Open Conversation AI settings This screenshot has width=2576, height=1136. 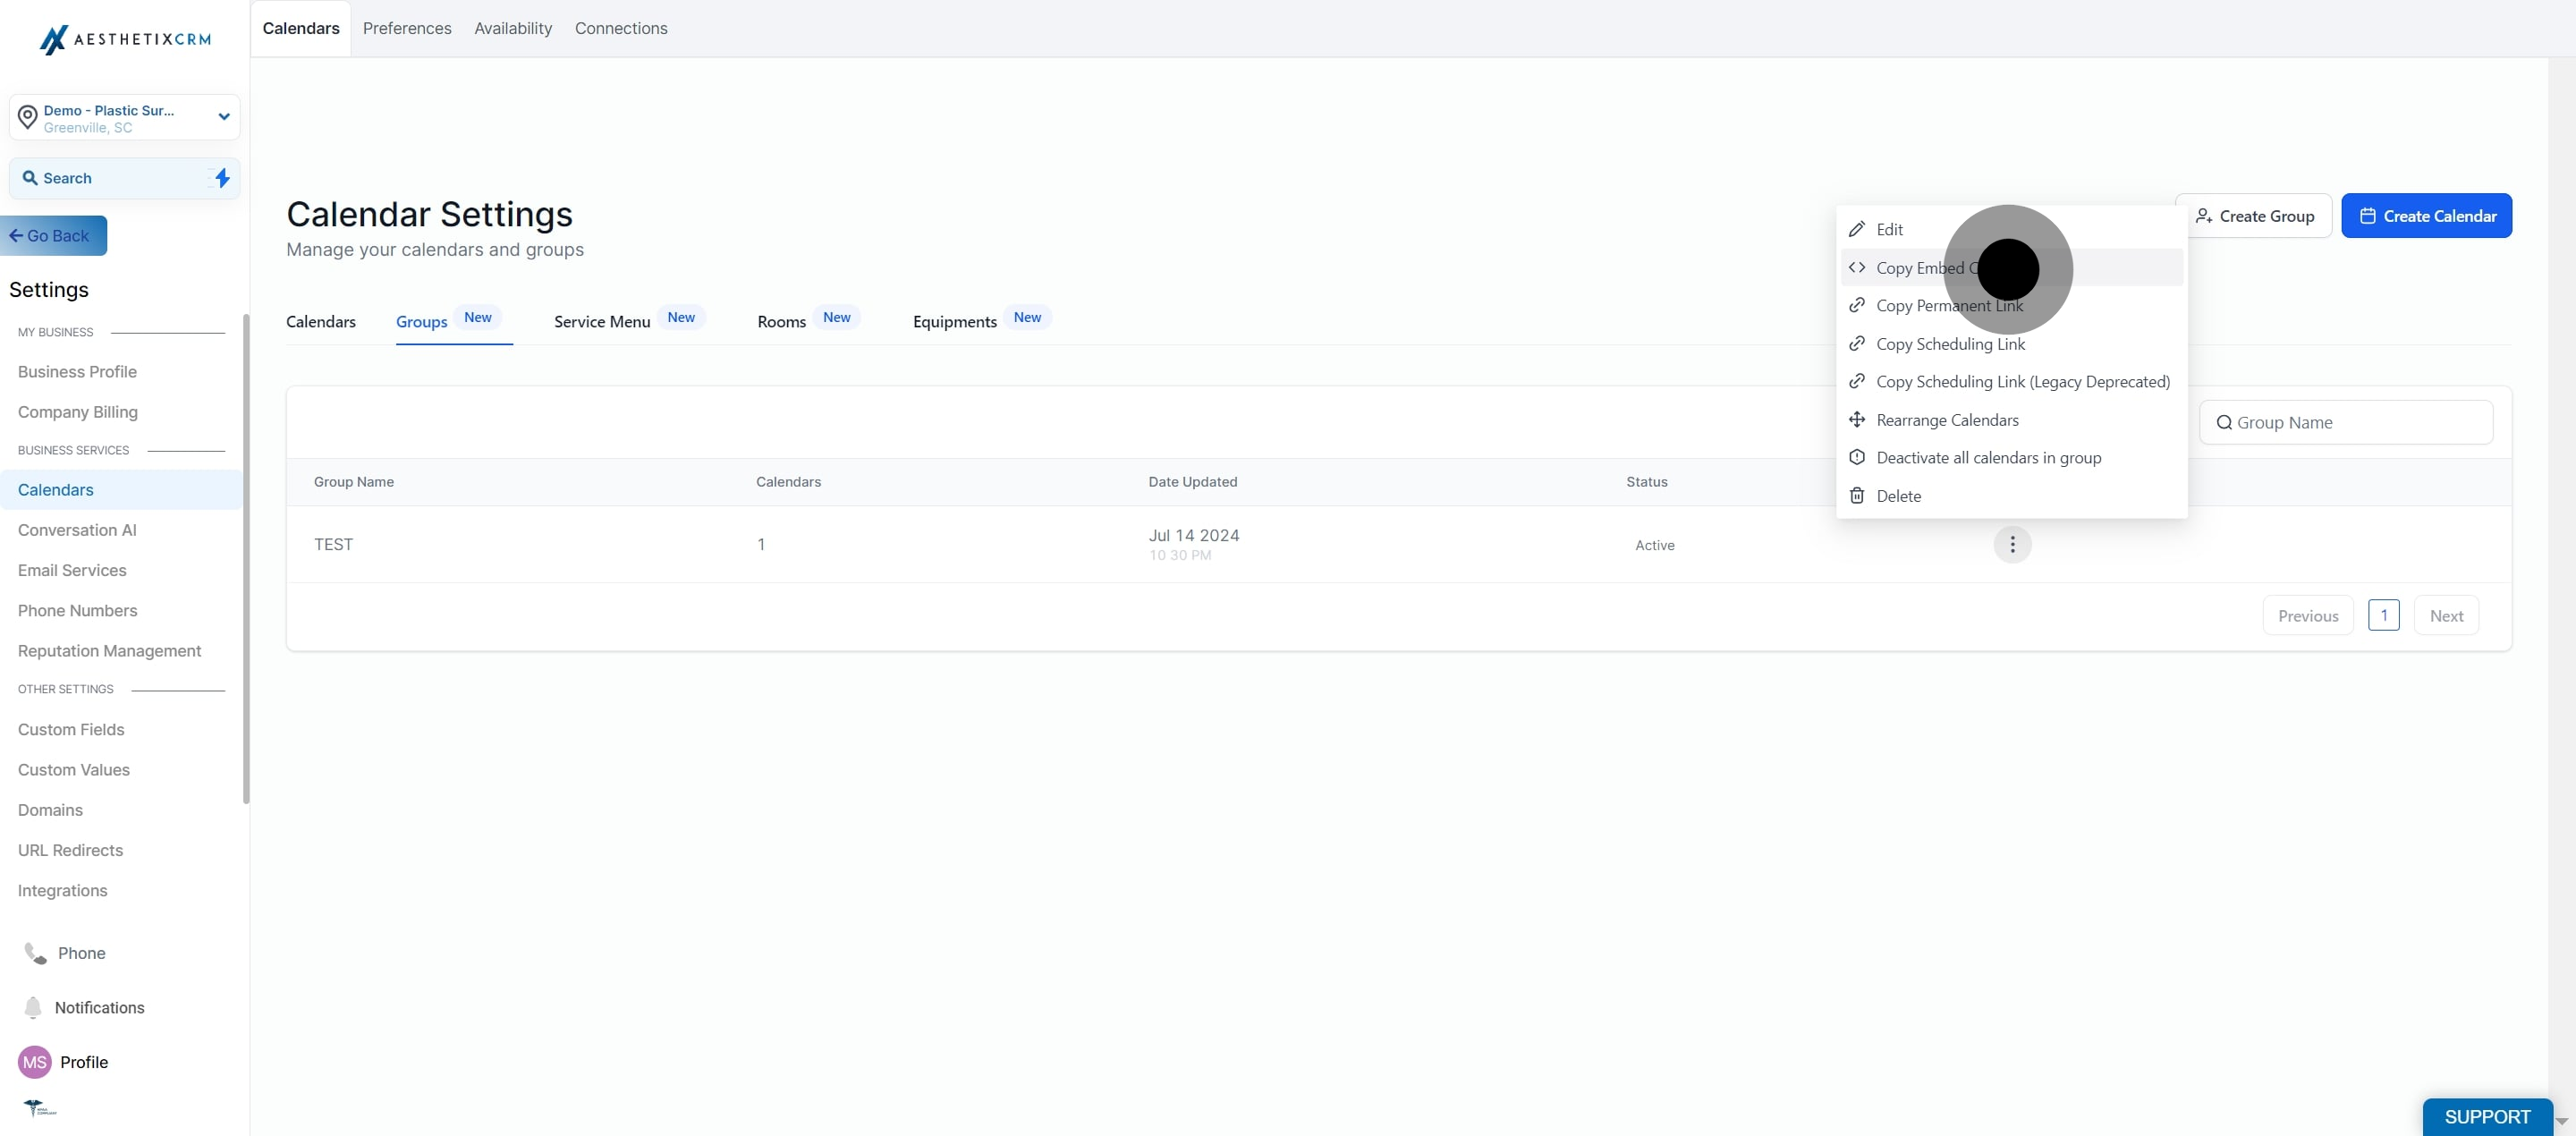coord(77,530)
